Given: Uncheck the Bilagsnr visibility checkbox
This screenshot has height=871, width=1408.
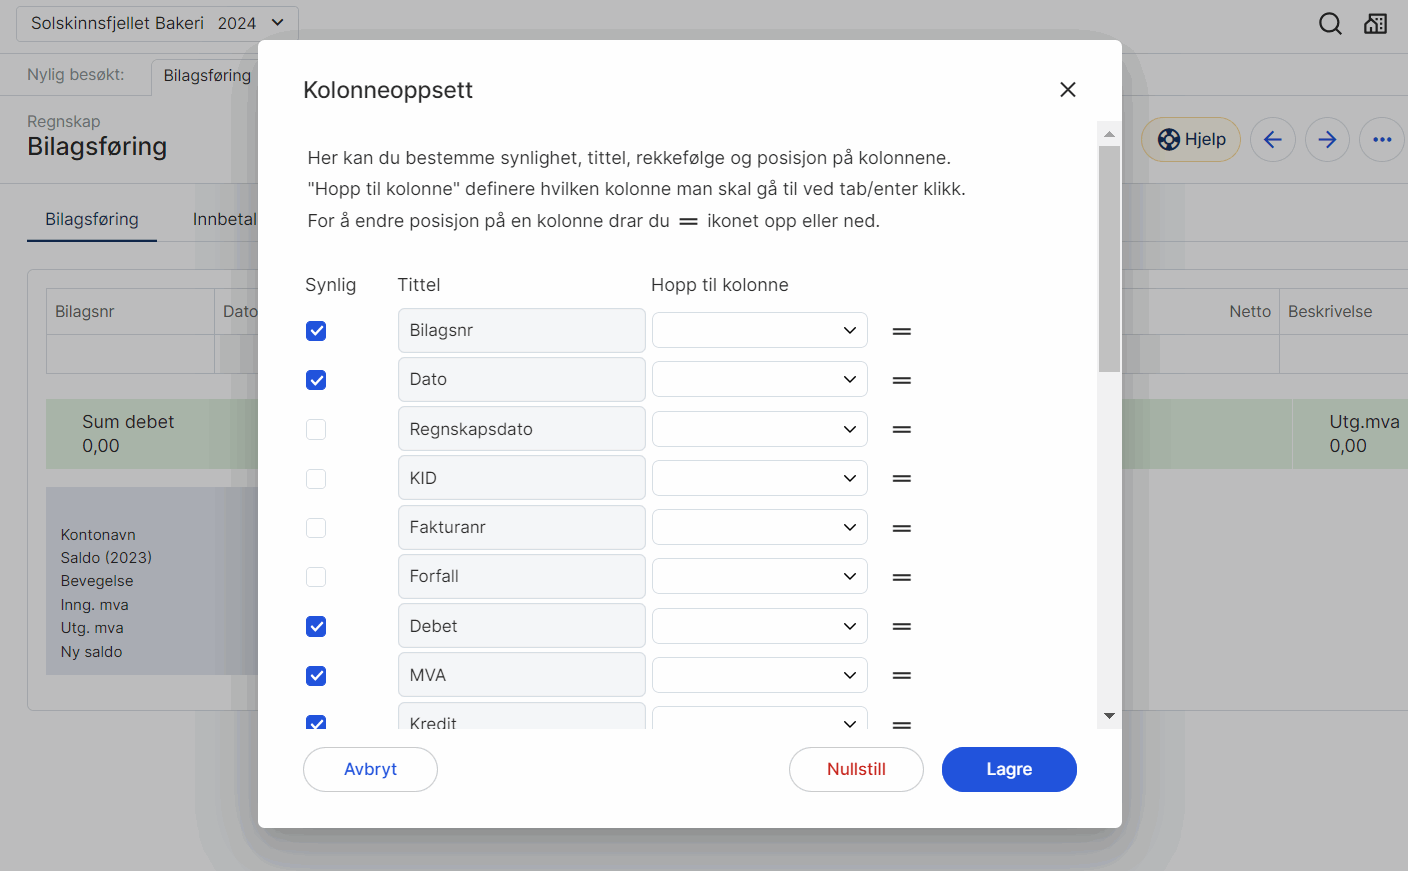Looking at the screenshot, I should 316,331.
